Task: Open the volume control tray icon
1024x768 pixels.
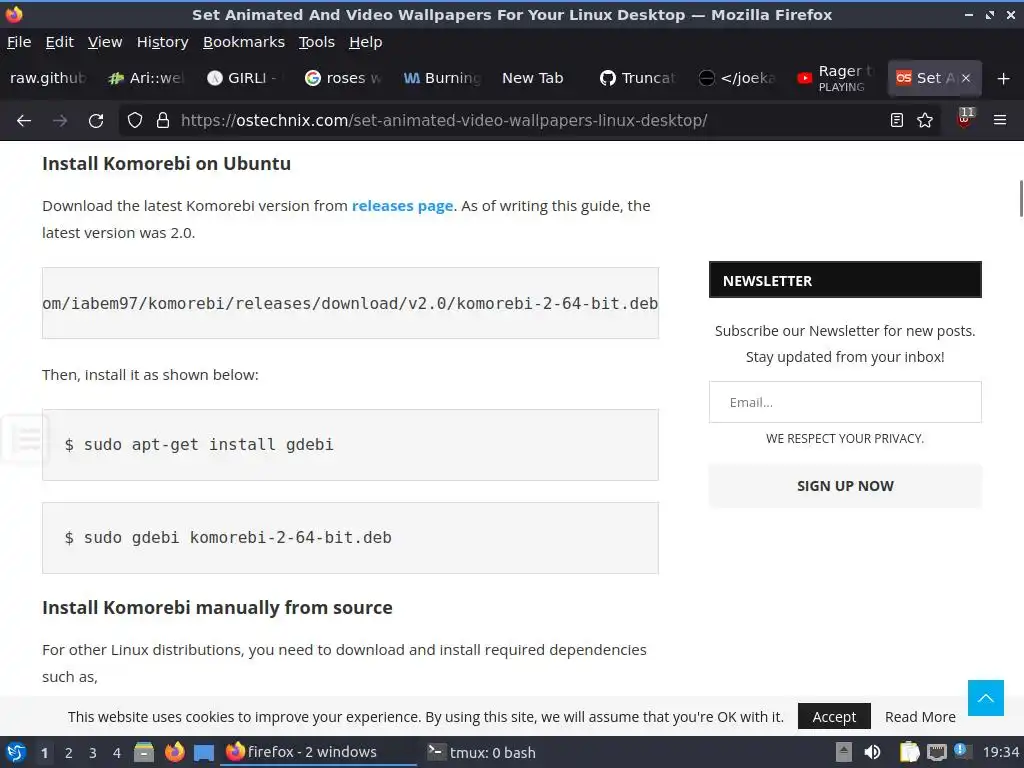Action: coord(872,752)
